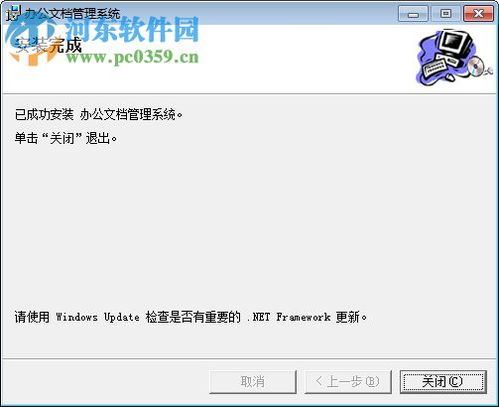Click the .NET Framework words in the notice

tap(289, 317)
